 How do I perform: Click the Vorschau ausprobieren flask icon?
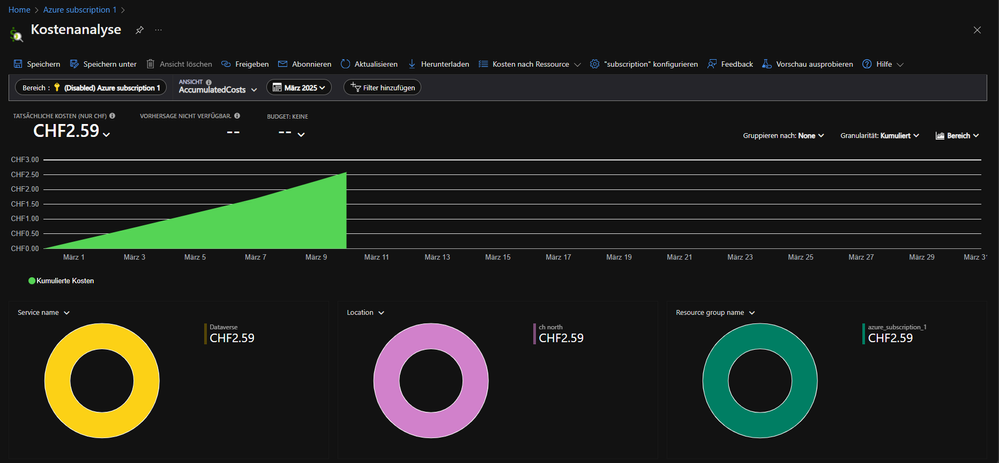click(766, 64)
